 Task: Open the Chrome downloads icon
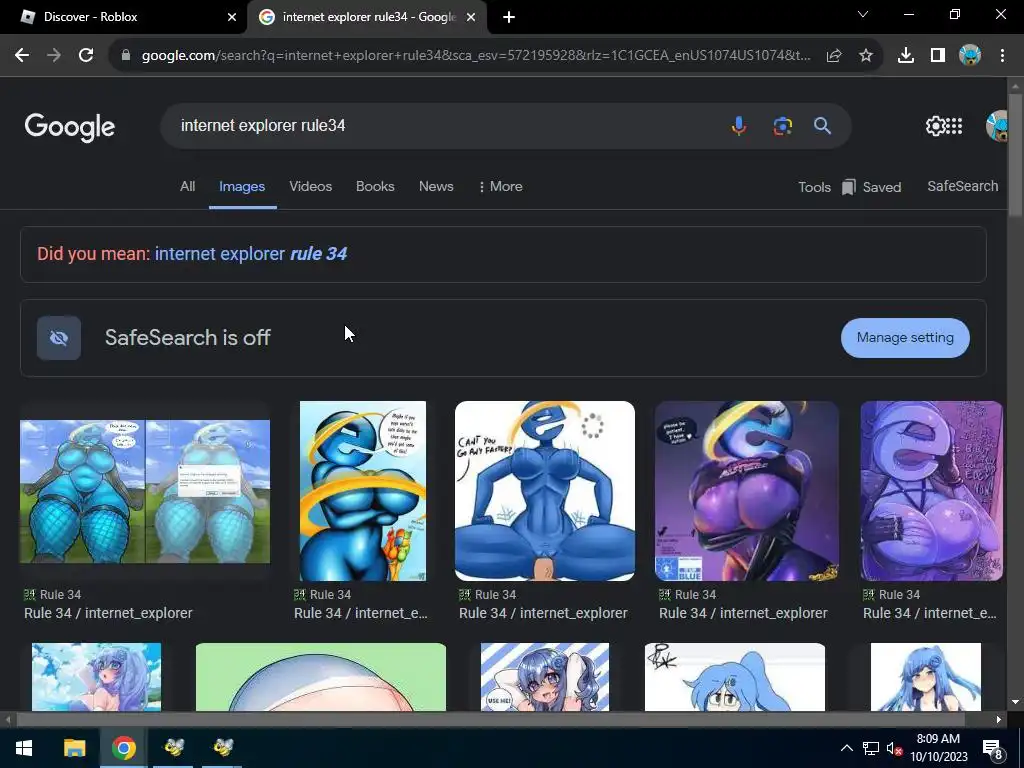pyautogui.click(x=906, y=56)
